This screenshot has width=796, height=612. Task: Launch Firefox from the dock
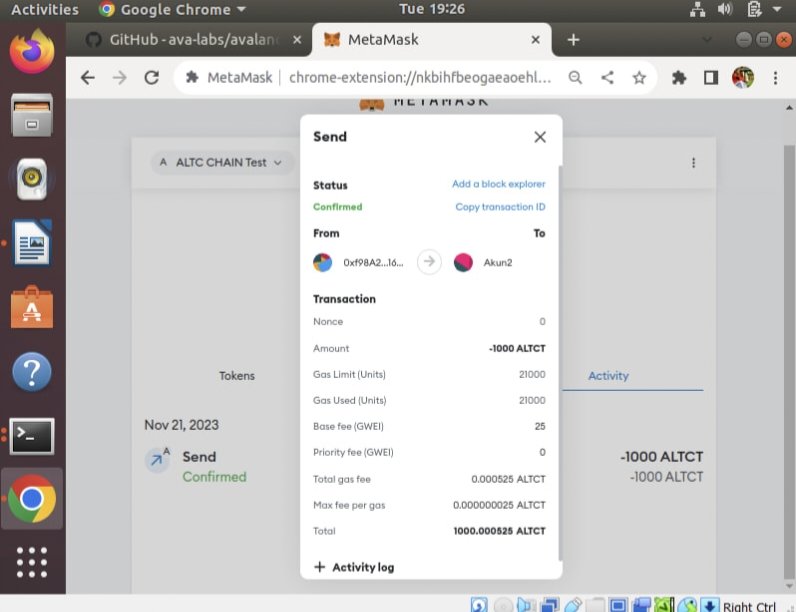[32, 51]
